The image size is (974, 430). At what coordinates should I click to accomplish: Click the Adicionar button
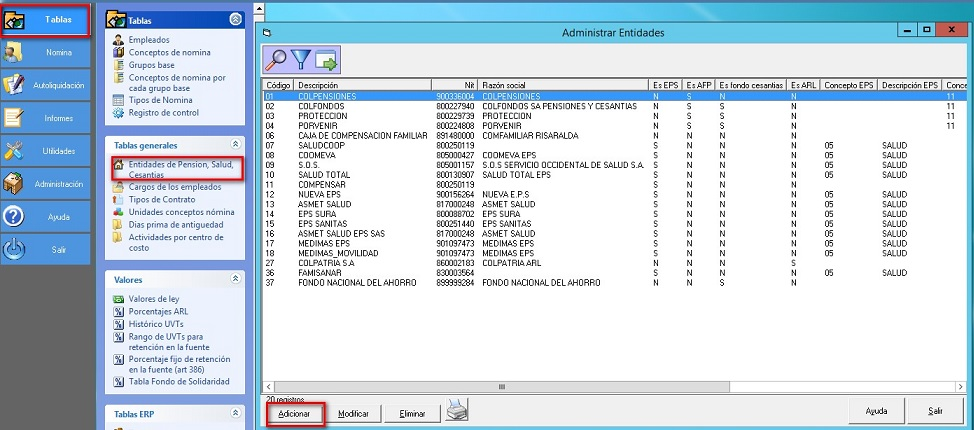tap(295, 413)
